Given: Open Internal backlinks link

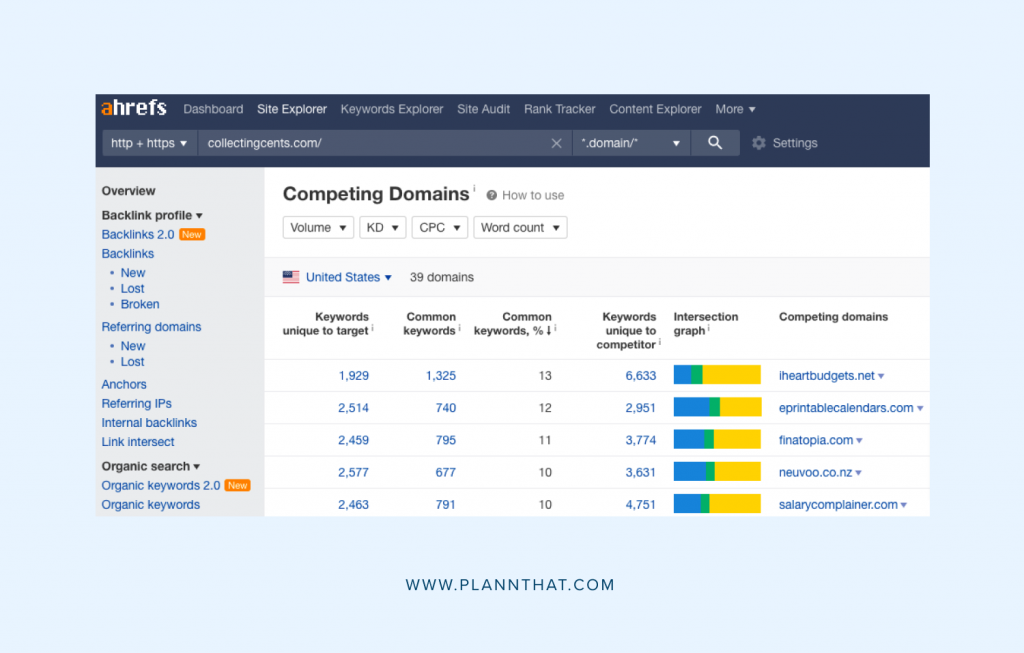Looking at the screenshot, I should (x=149, y=422).
